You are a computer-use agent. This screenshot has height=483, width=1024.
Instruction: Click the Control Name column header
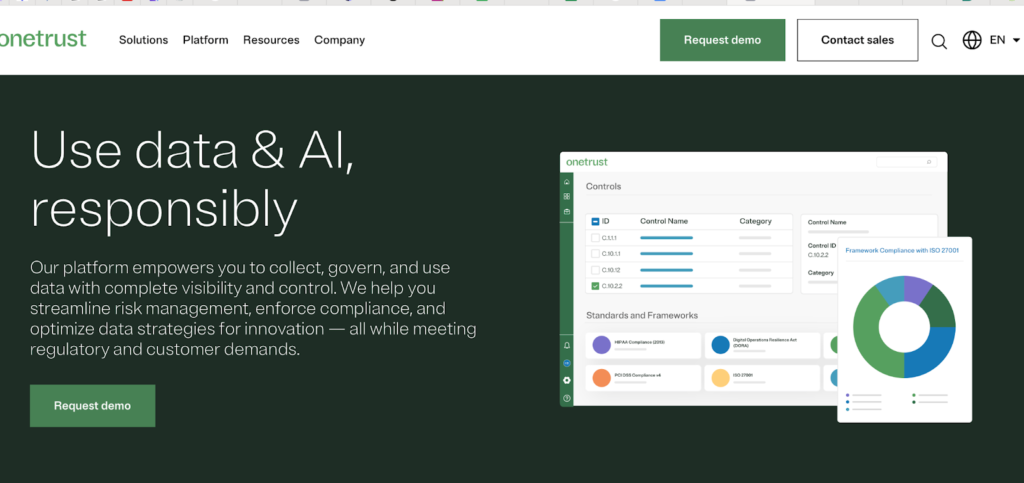tap(664, 221)
